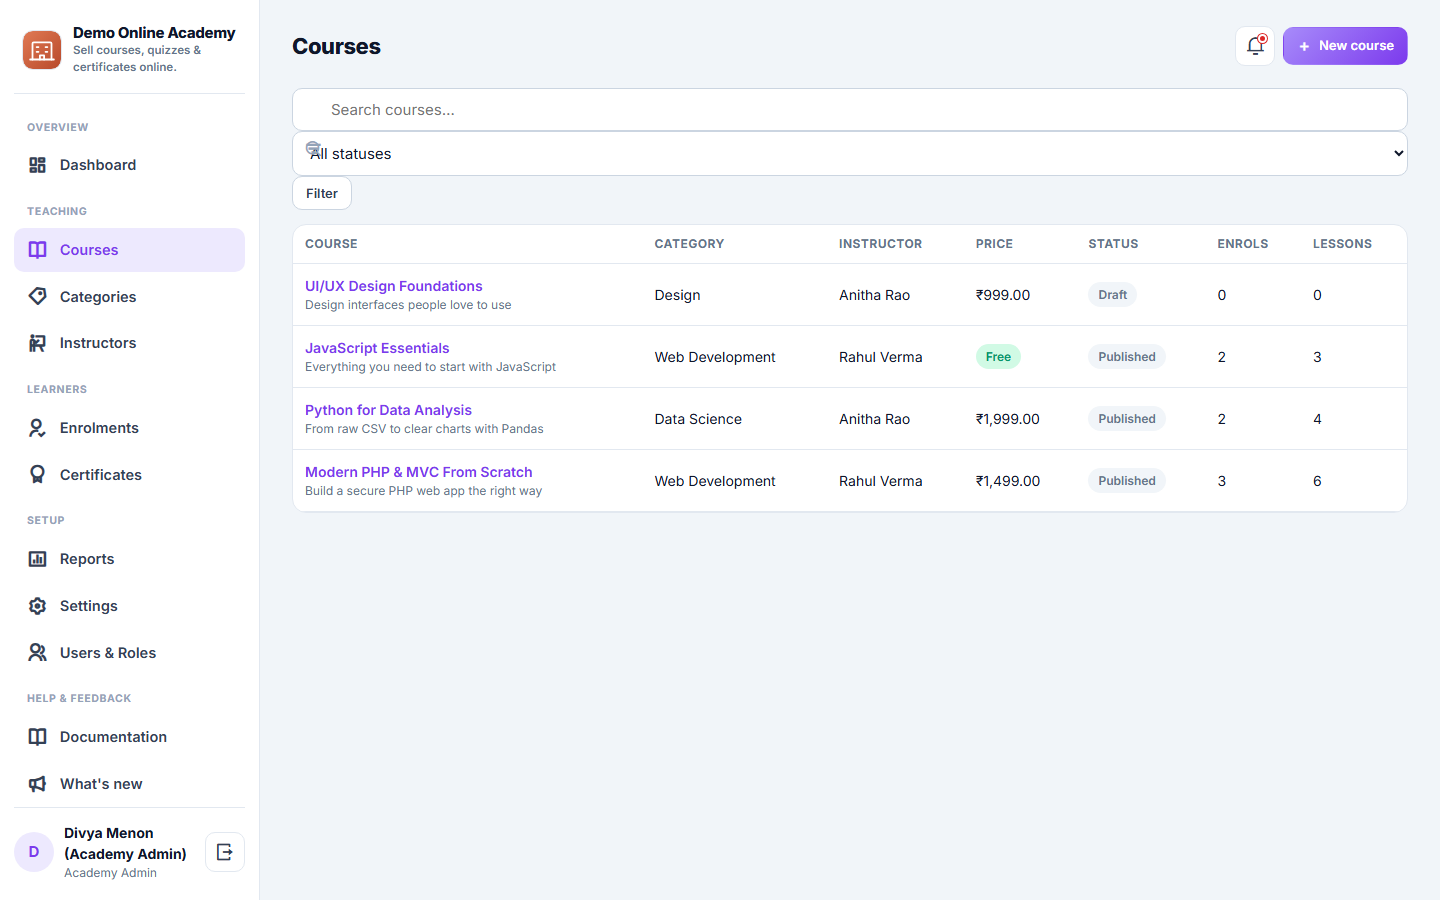Click Anitha Rao in the UI/UX row
Image resolution: width=1440 pixels, height=900 pixels.
coord(874,295)
